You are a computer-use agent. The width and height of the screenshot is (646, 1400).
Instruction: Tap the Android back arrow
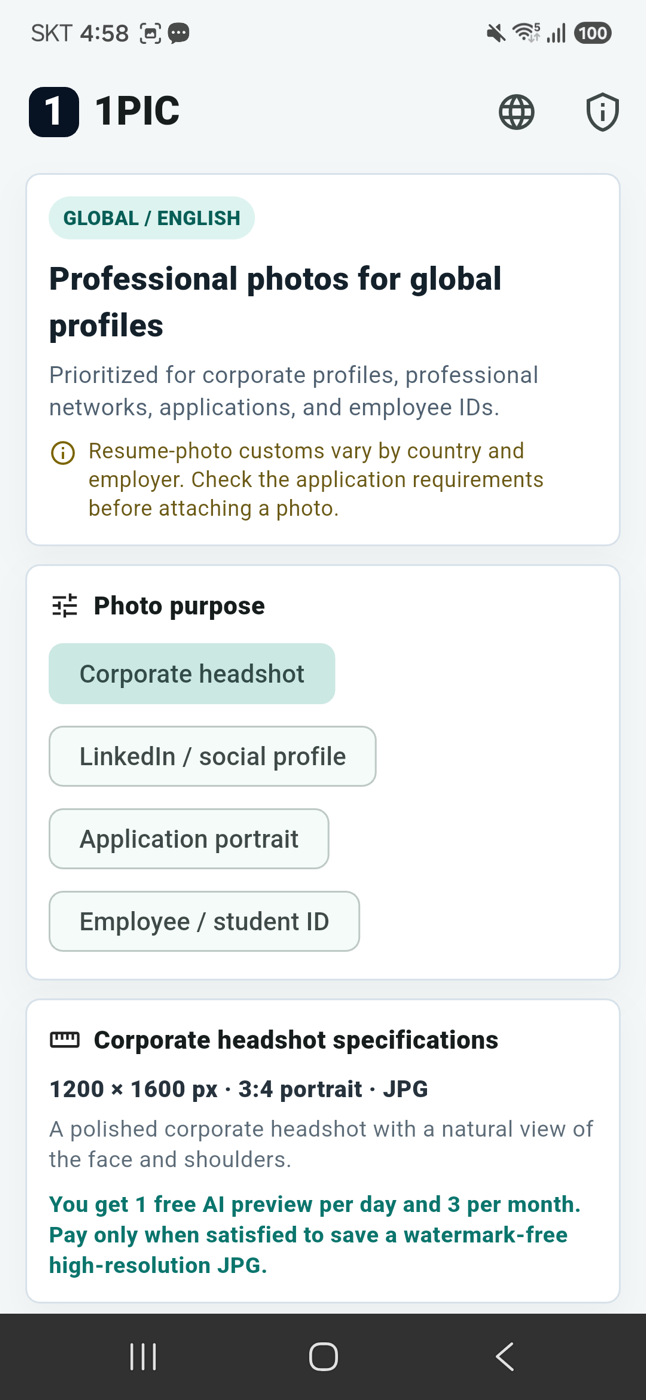coord(504,1356)
